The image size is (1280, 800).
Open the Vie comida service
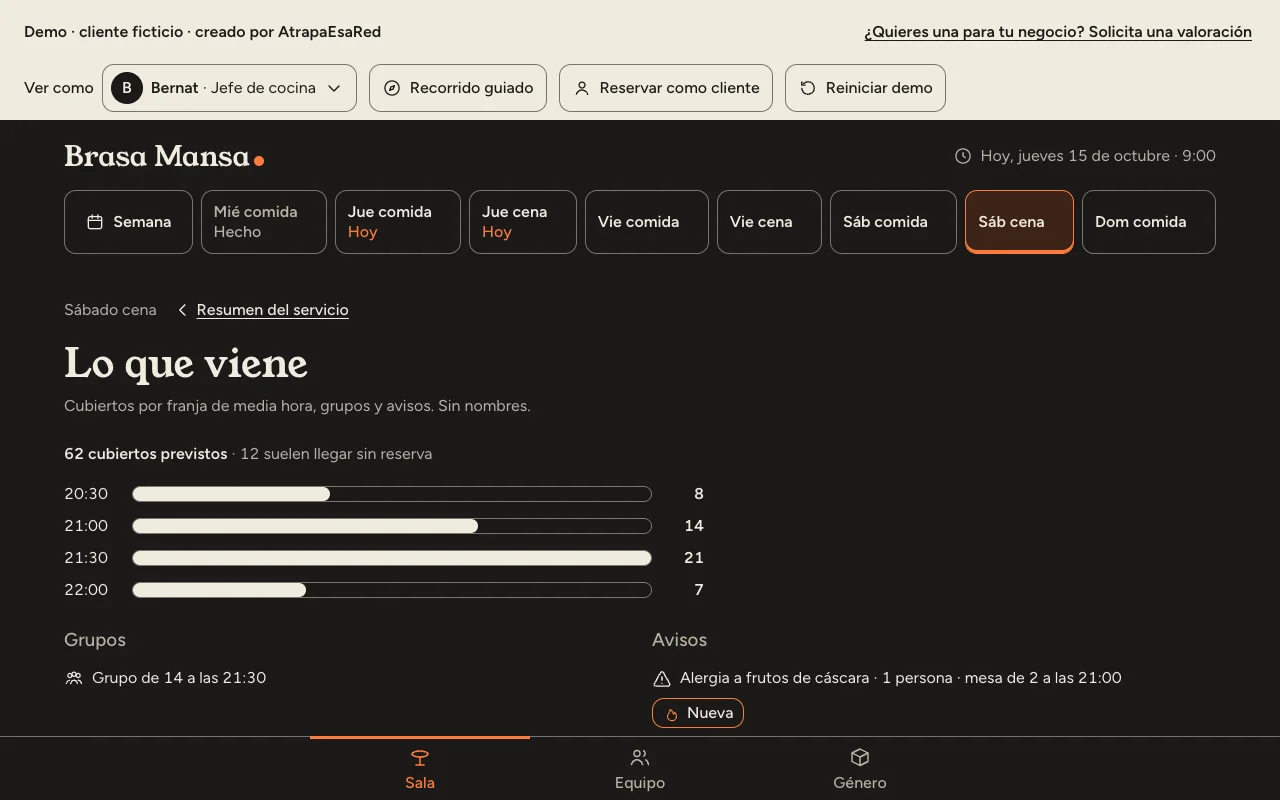click(647, 222)
